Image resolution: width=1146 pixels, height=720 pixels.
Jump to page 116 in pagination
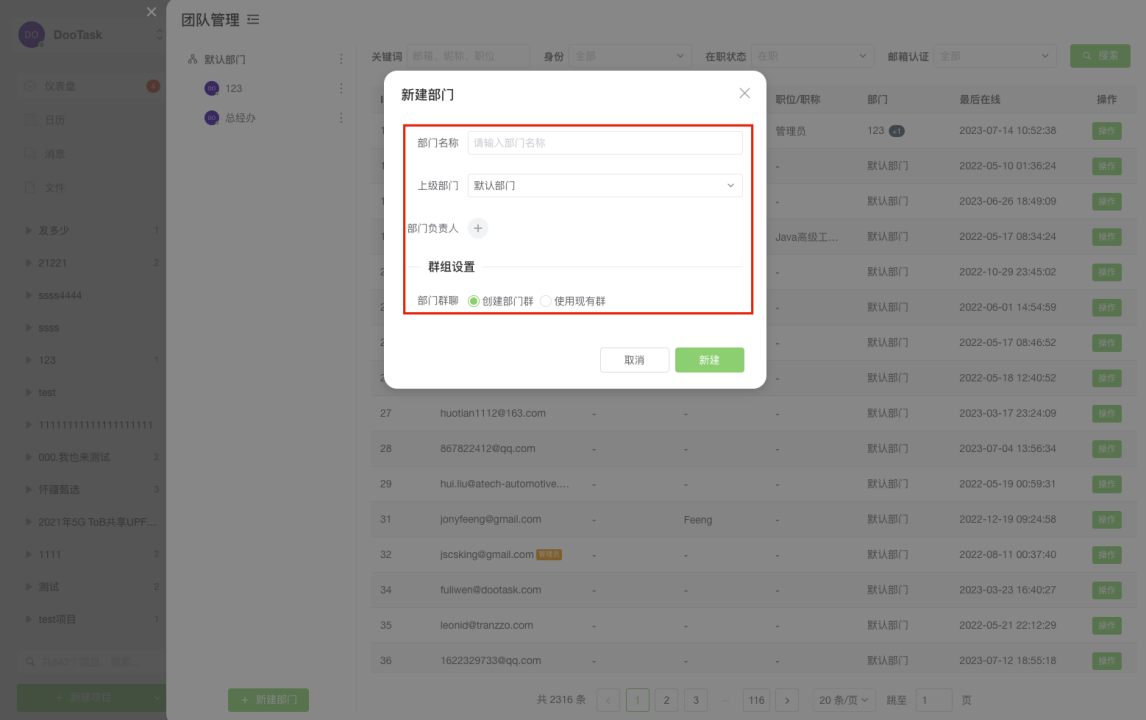756,700
